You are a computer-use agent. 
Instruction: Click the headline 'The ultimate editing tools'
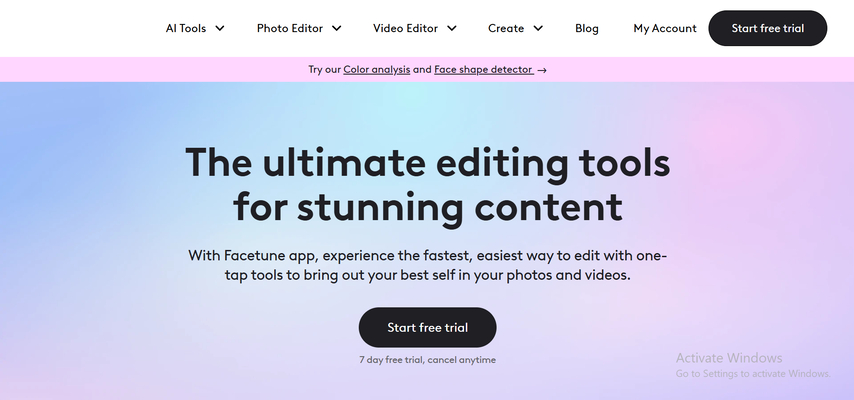click(427, 162)
